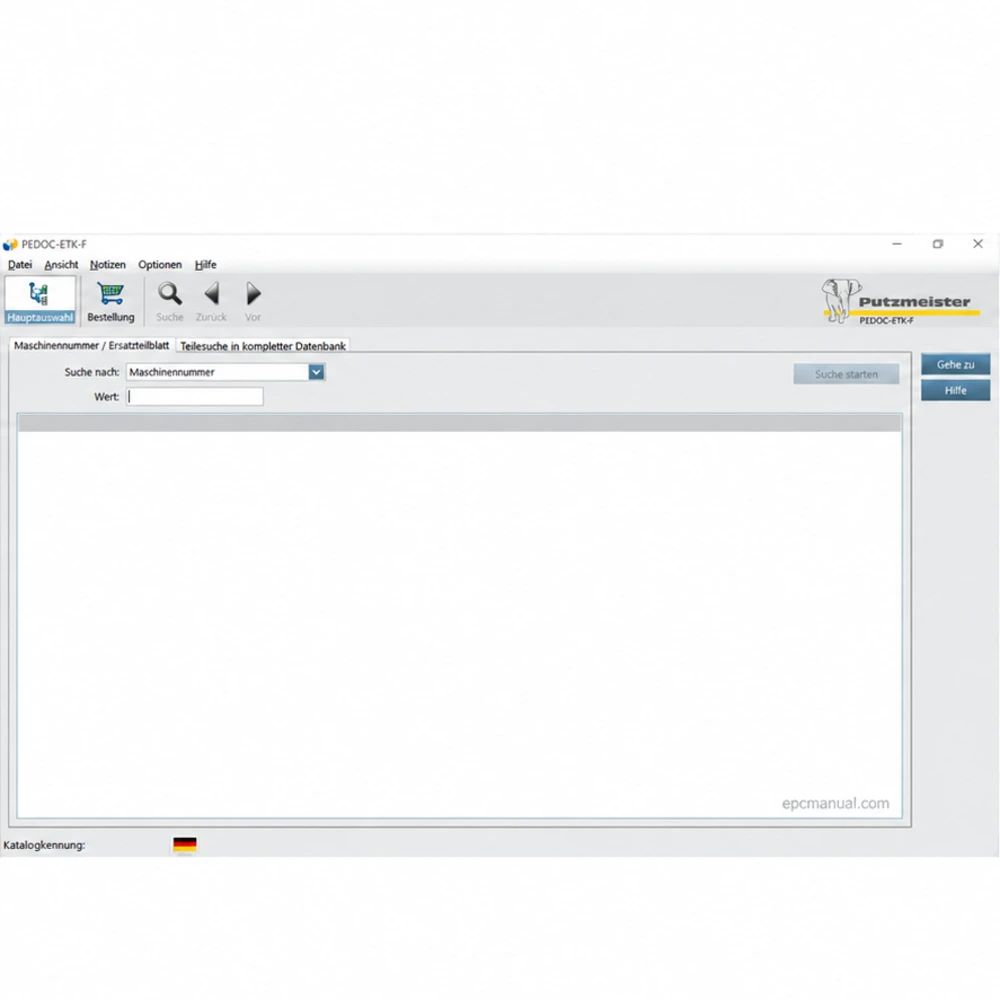The width and height of the screenshot is (1000, 1000).
Task: Click the gray results table header
Action: click(459, 423)
